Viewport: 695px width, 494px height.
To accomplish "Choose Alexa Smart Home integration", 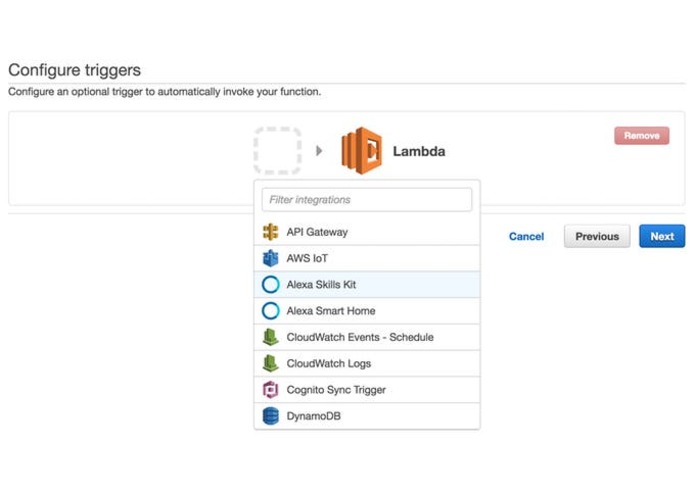I will coord(367,311).
